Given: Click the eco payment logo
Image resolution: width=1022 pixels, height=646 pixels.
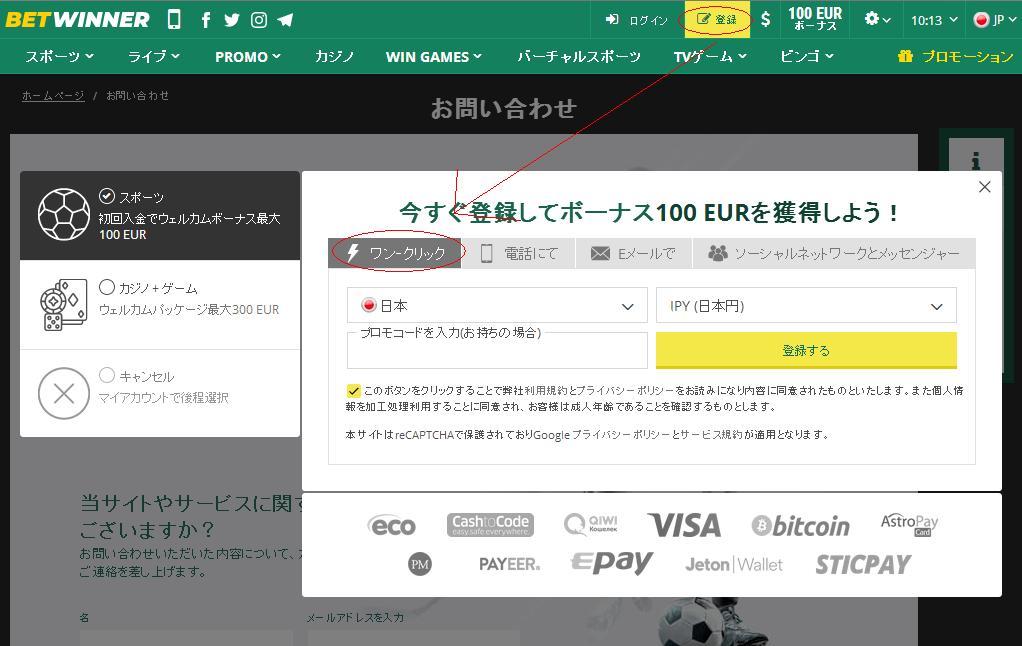Looking at the screenshot, I should tap(392, 525).
